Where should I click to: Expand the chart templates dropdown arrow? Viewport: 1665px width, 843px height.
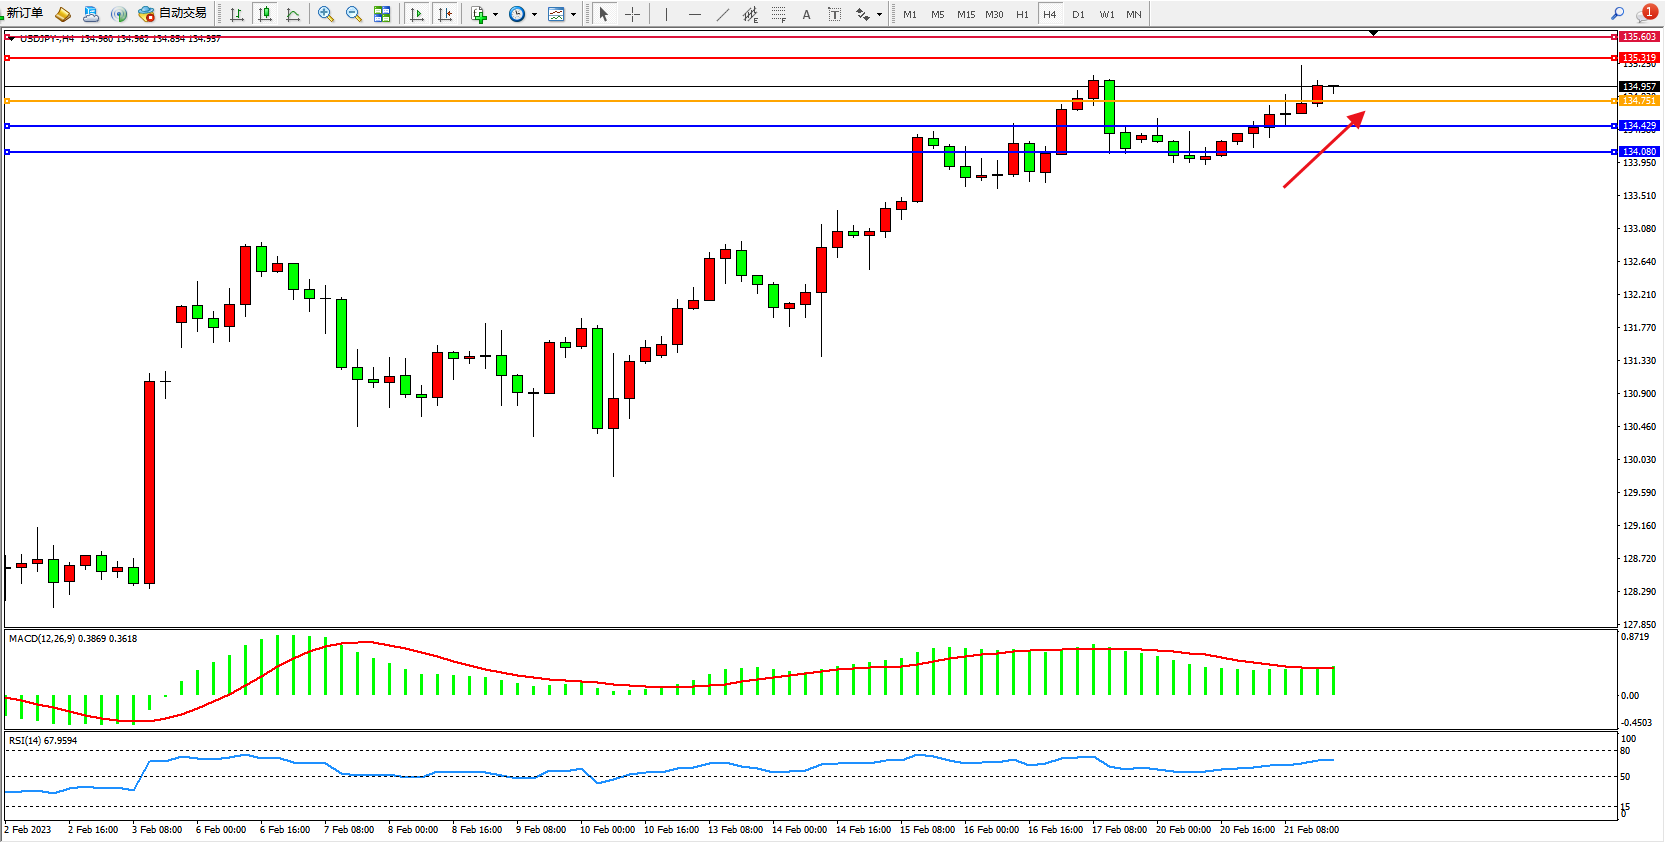573,14
